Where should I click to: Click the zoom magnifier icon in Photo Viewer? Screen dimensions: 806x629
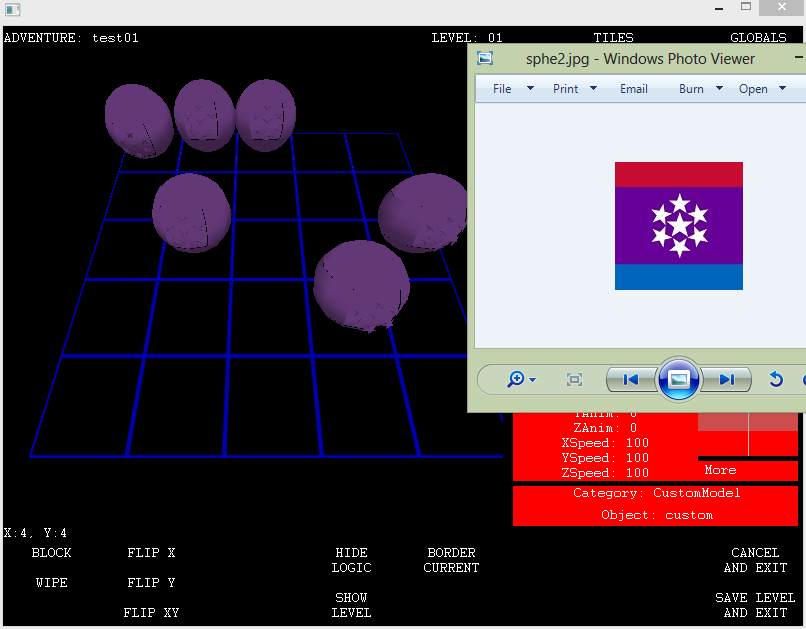pyautogui.click(x=517, y=380)
